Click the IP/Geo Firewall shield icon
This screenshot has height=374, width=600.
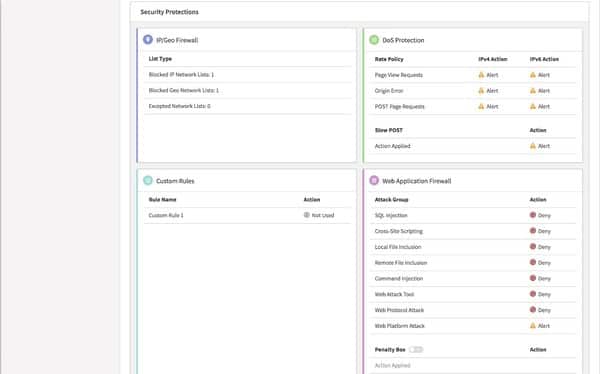click(x=148, y=39)
